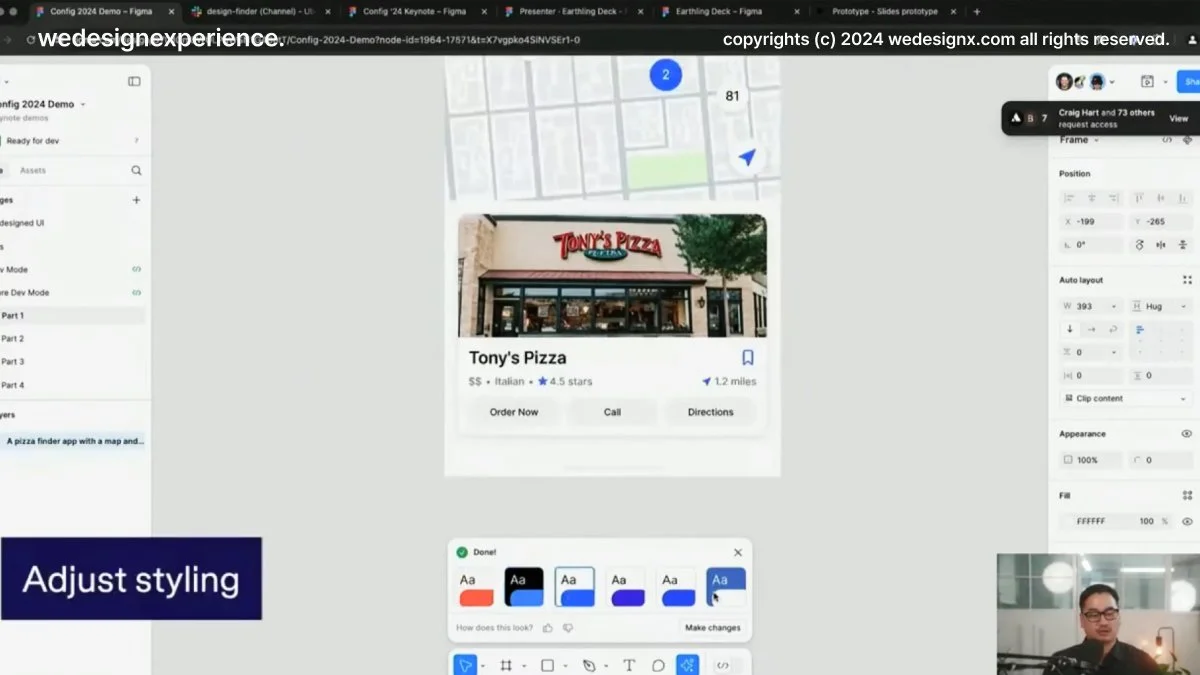Click Auto layout options grid icon
This screenshot has width=1200, height=675.
[x=1187, y=280]
